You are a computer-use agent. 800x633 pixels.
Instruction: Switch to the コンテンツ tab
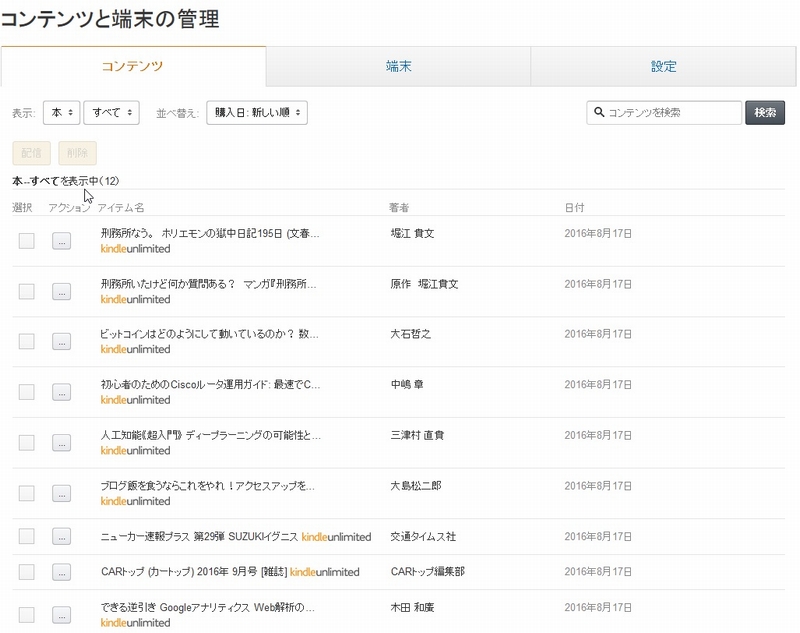[x=133, y=66]
